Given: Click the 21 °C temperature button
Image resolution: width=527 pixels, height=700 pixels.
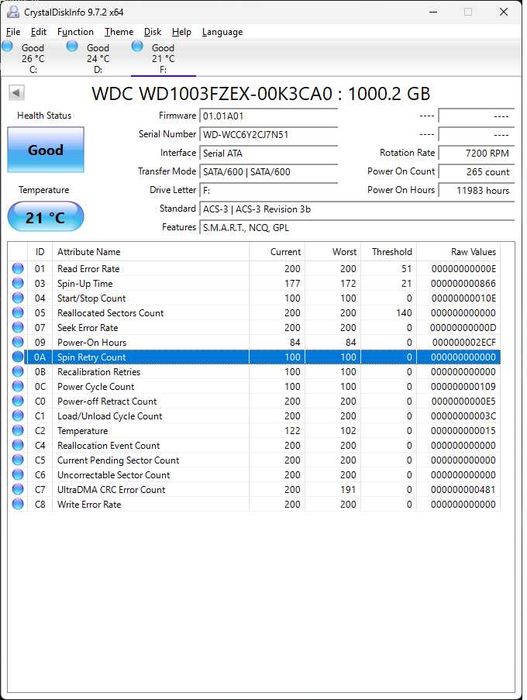Looking at the screenshot, I should 46,217.
